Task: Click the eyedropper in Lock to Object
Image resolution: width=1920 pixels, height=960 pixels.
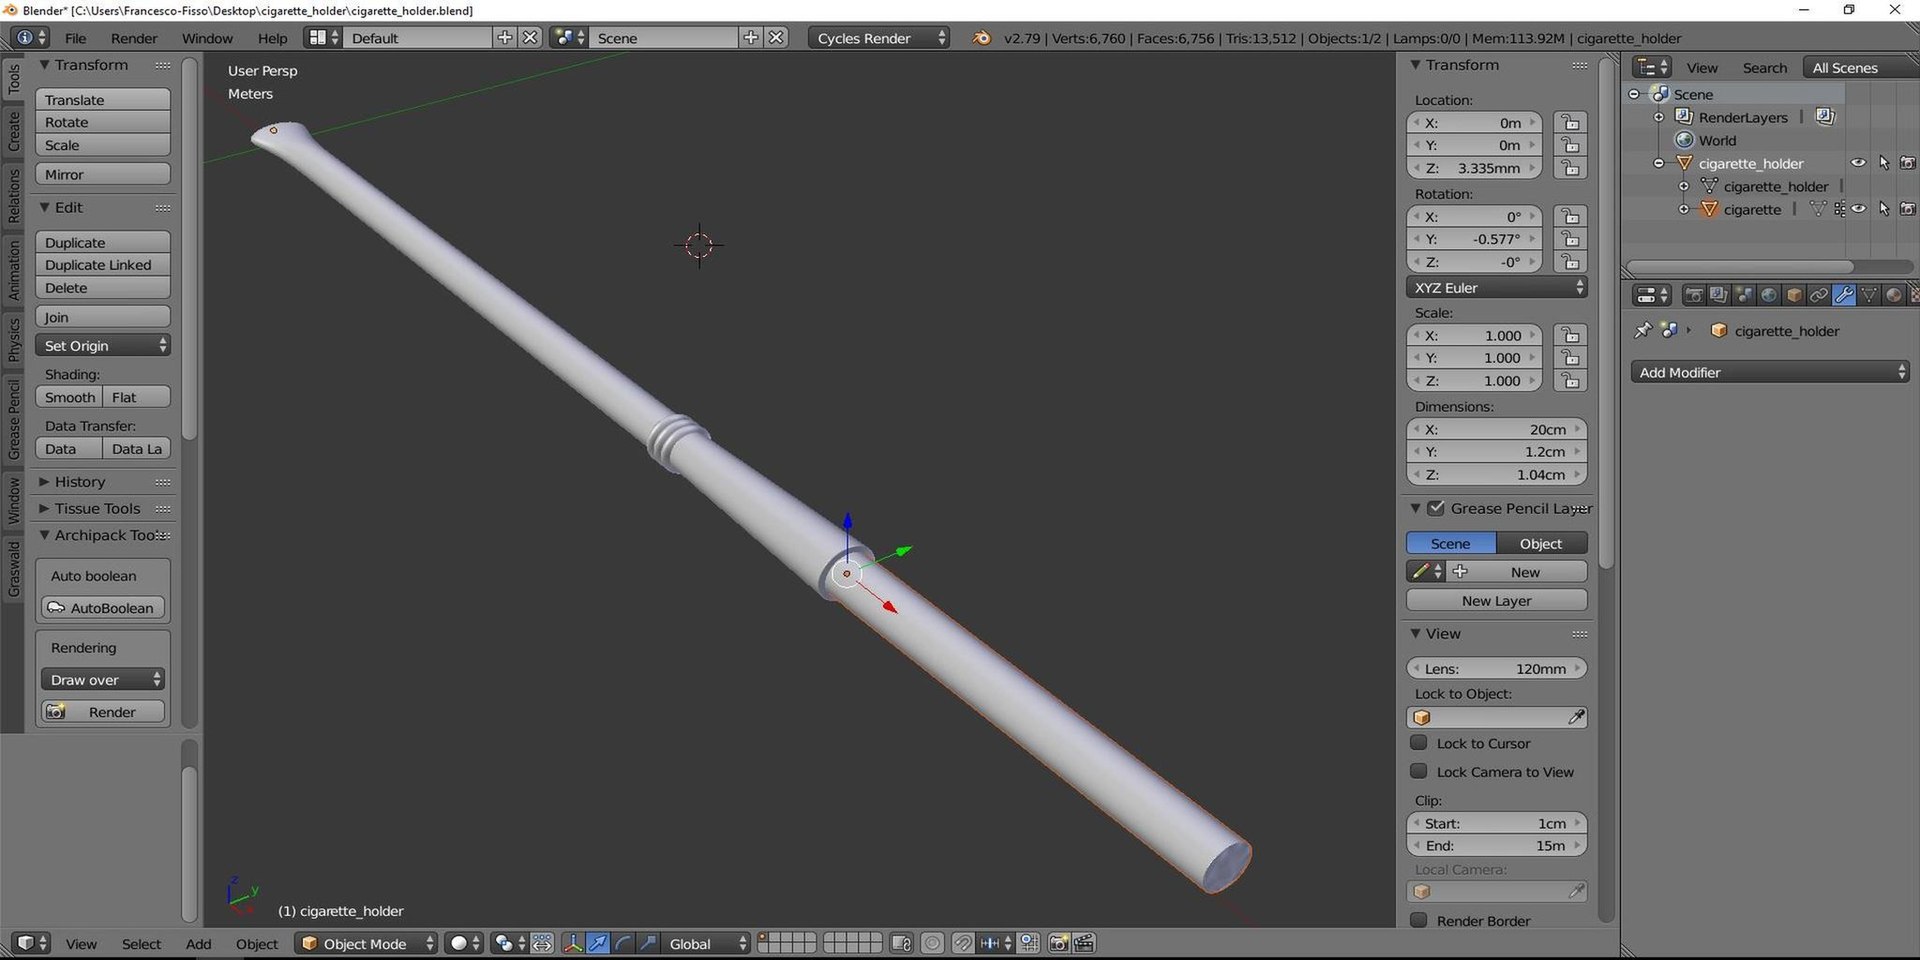Action: click(1576, 717)
